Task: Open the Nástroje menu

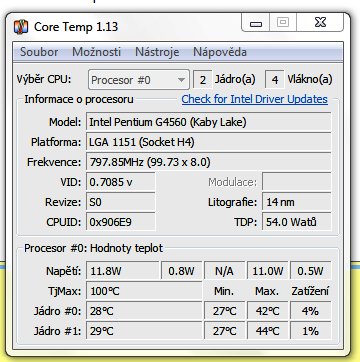Action: 157,52
